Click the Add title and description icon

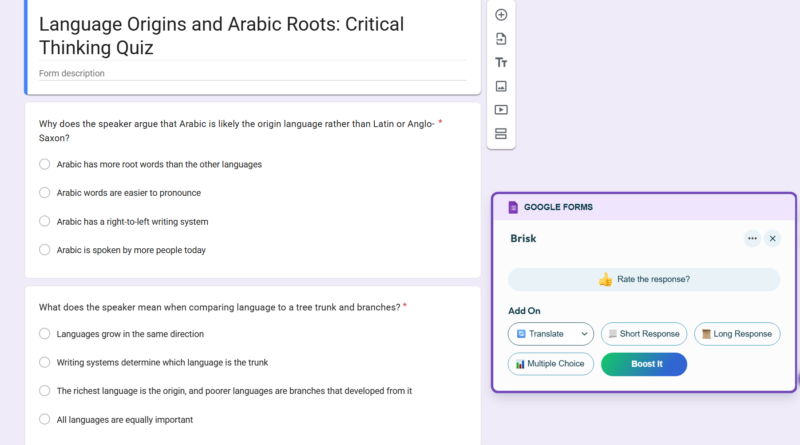[501, 63]
